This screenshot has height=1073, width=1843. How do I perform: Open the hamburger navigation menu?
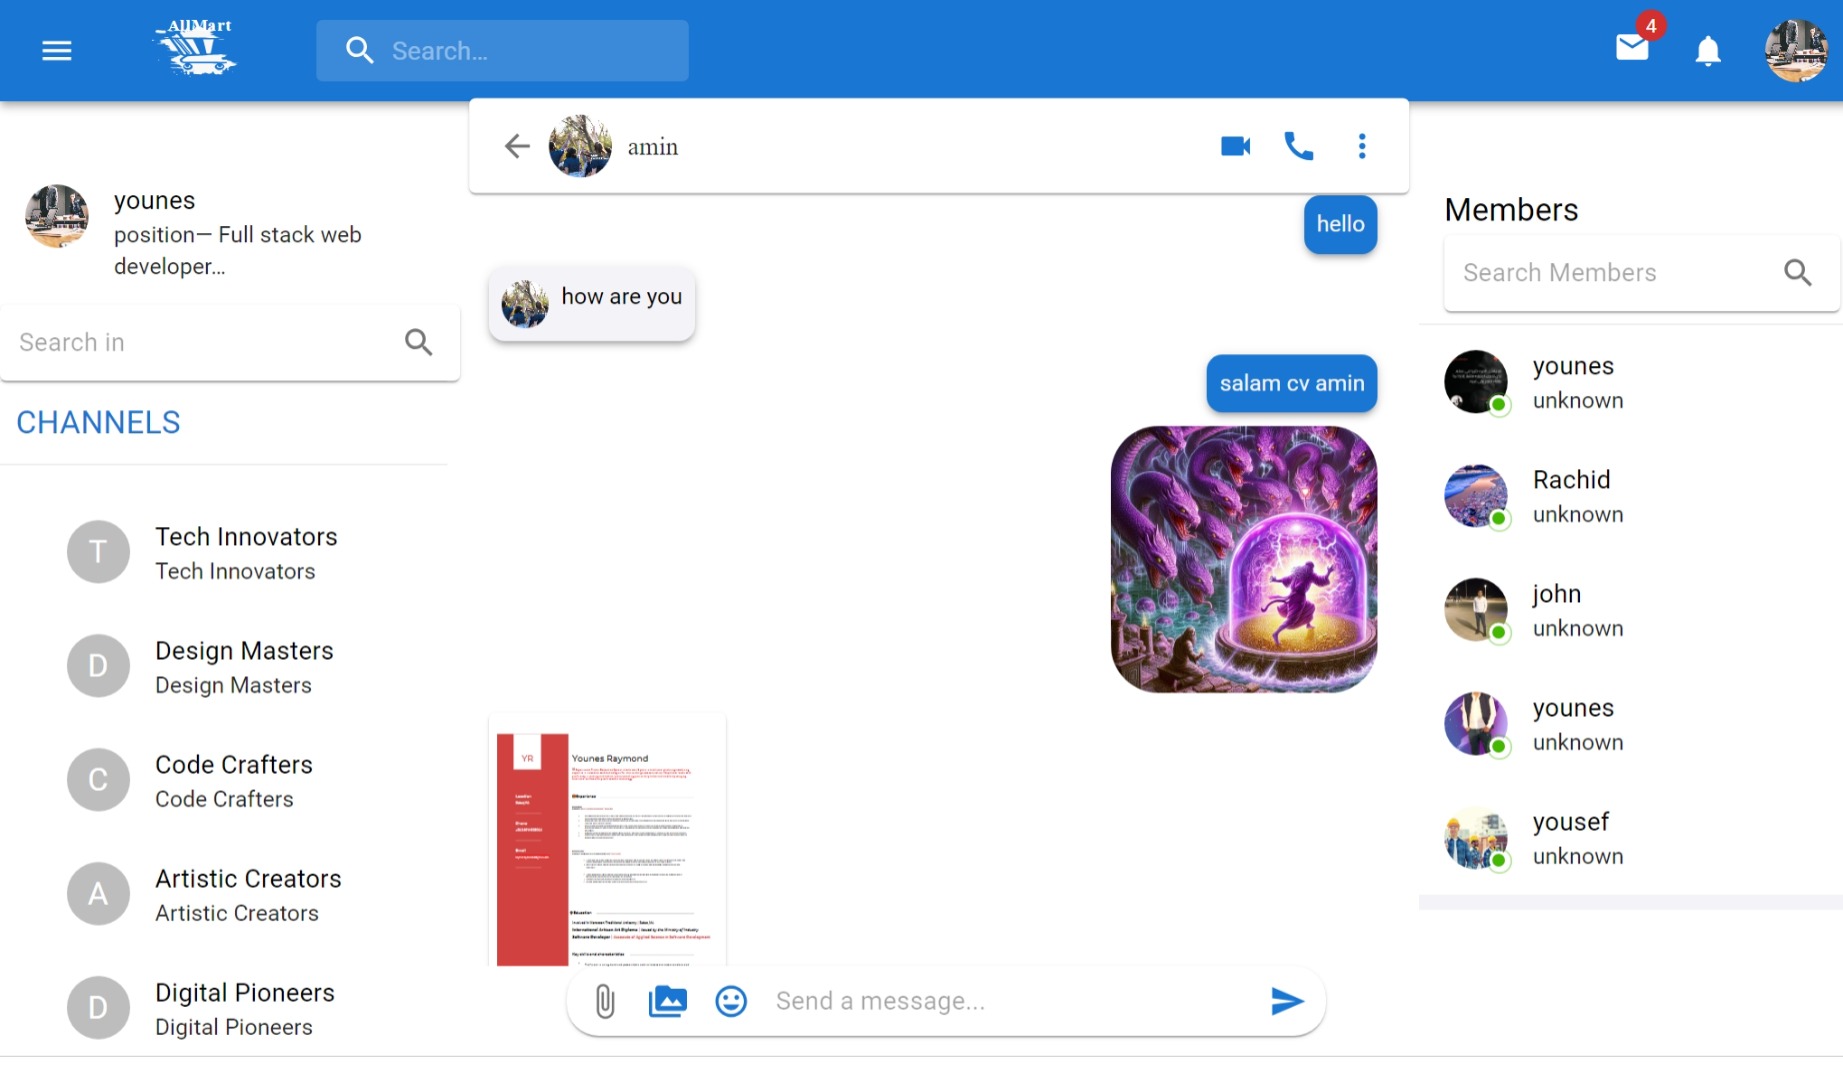click(x=57, y=50)
